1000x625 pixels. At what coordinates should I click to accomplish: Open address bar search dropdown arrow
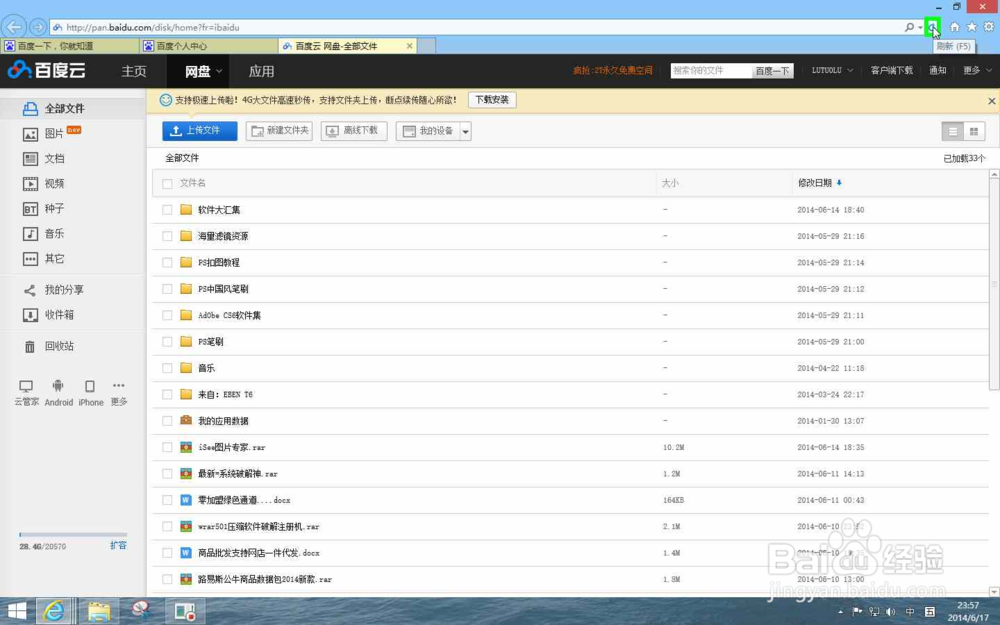coord(919,27)
